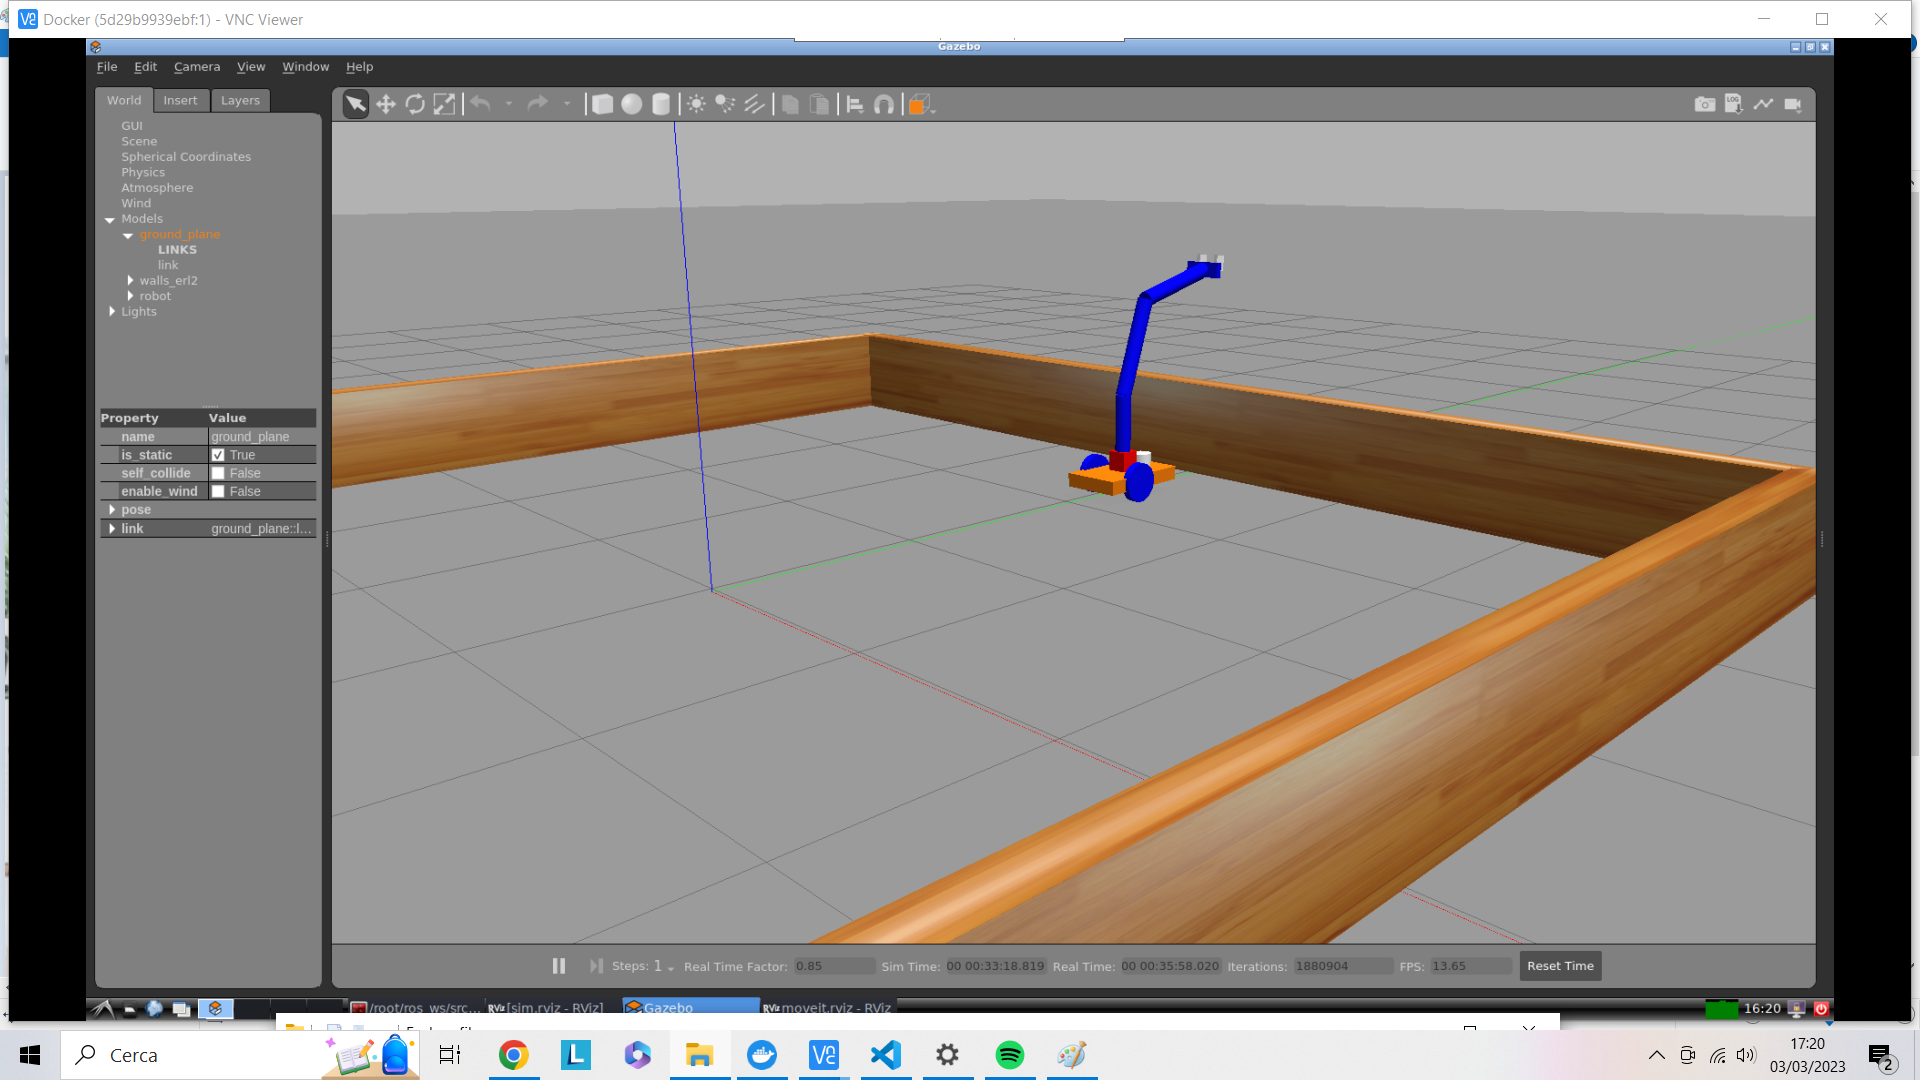1920x1081 pixels.
Task: Toggle the is_static checkbox
Action: click(x=218, y=455)
